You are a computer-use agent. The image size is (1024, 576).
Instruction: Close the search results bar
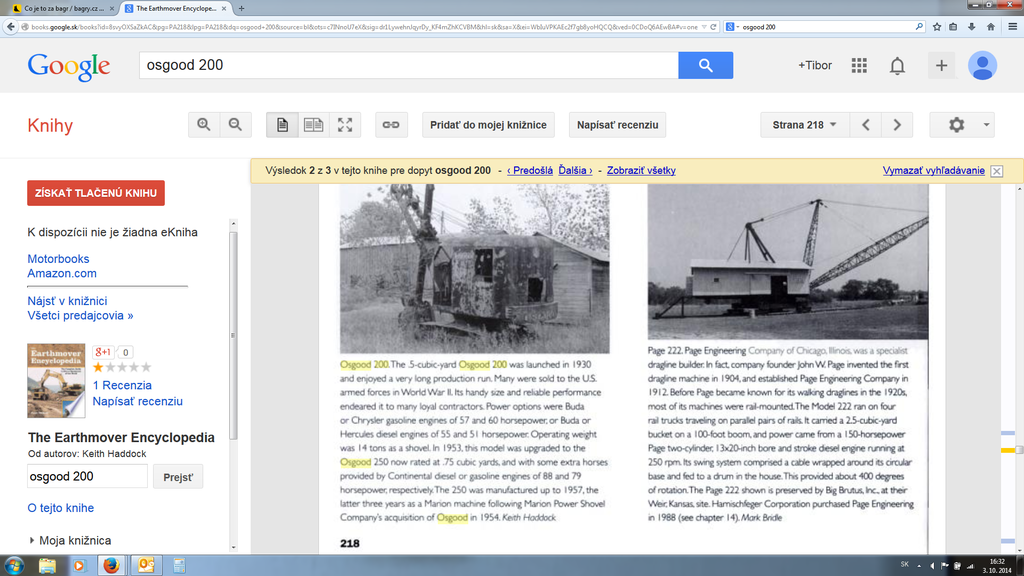(x=997, y=171)
